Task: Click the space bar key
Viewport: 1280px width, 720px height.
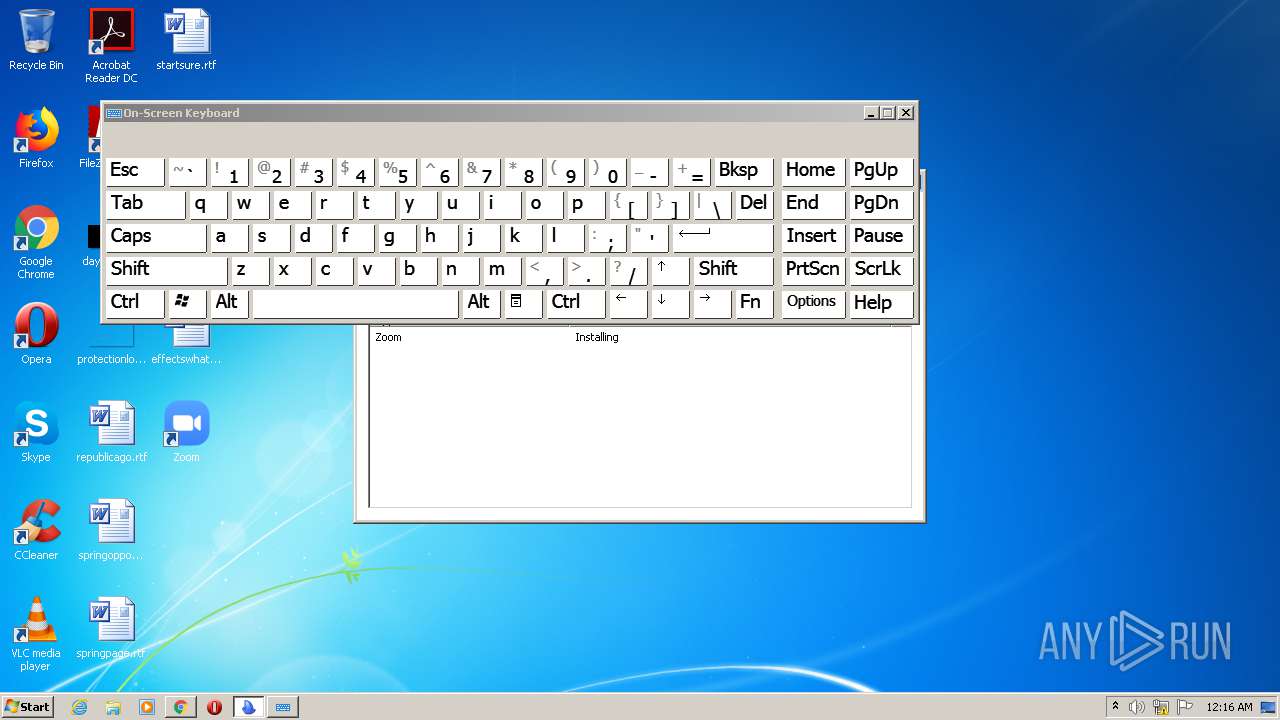Action: tap(355, 302)
